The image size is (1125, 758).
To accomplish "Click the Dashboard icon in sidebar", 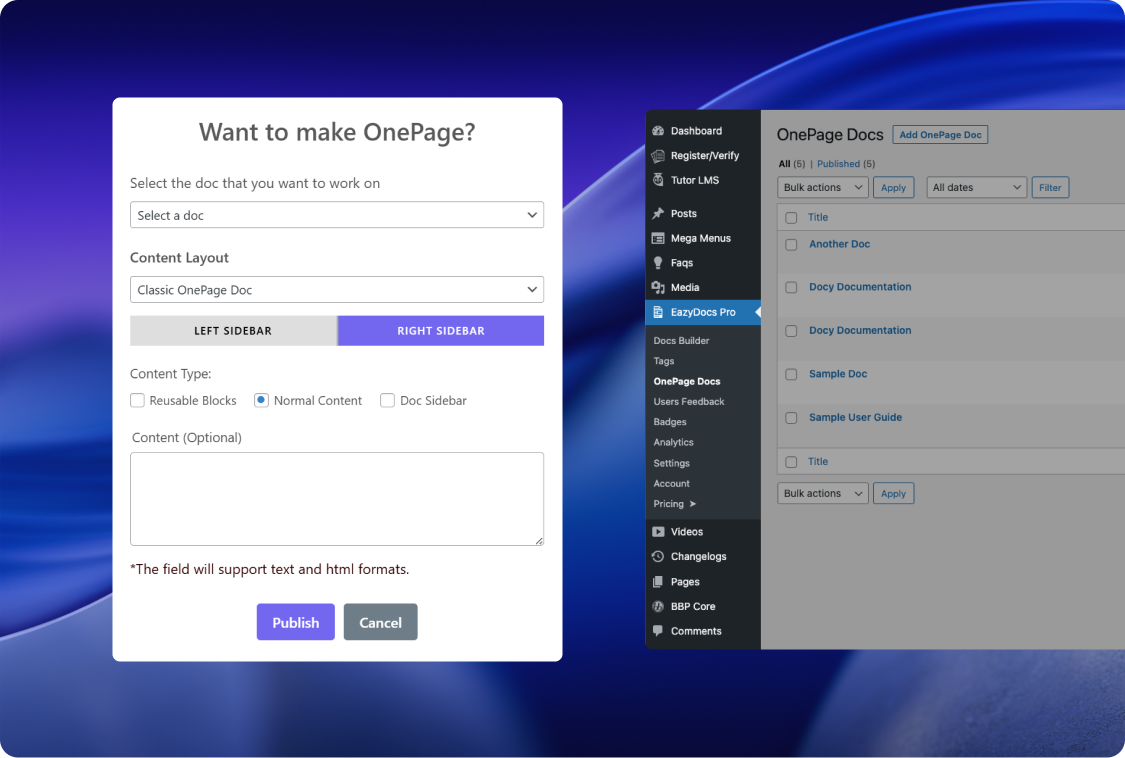I will [x=658, y=131].
